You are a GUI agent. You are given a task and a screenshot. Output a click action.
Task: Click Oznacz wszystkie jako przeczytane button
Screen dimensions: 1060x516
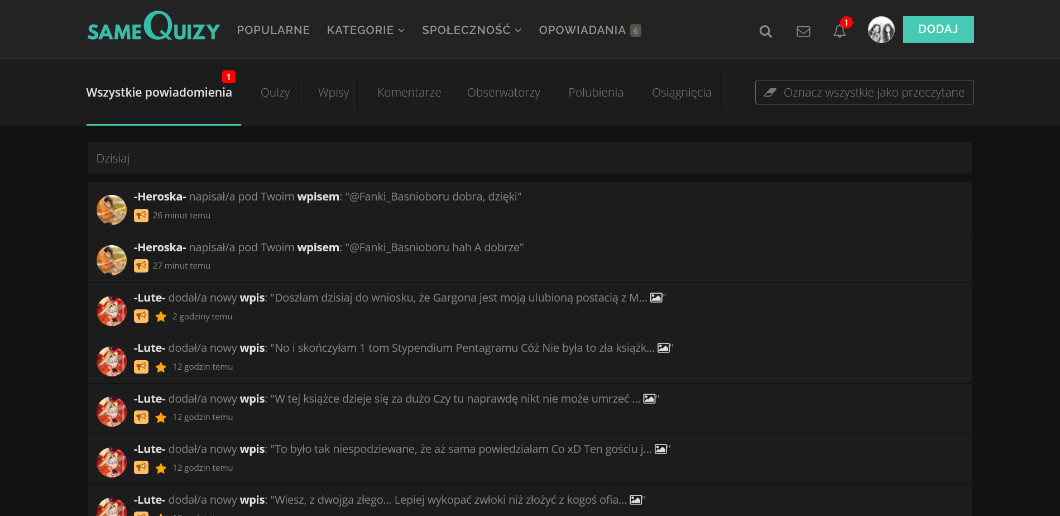864,93
